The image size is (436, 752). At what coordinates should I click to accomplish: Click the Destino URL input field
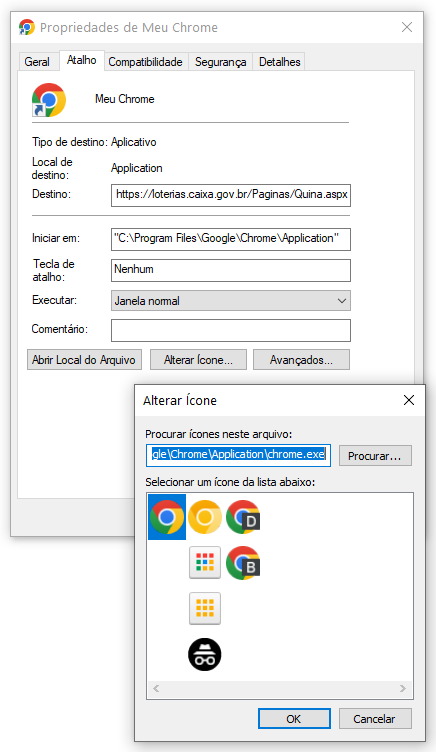(x=231, y=195)
